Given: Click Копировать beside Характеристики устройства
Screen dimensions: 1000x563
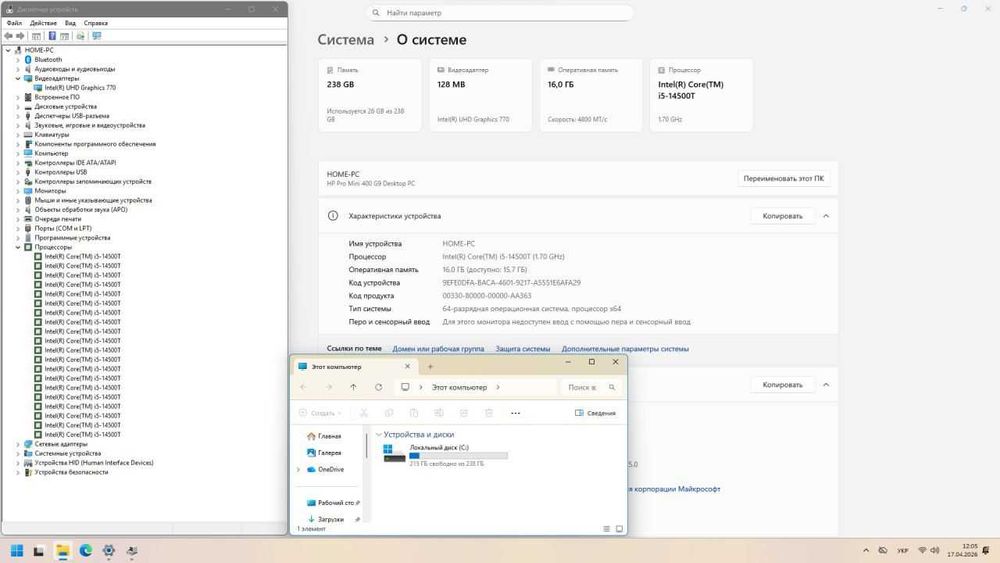Looking at the screenshot, I should click(783, 216).
